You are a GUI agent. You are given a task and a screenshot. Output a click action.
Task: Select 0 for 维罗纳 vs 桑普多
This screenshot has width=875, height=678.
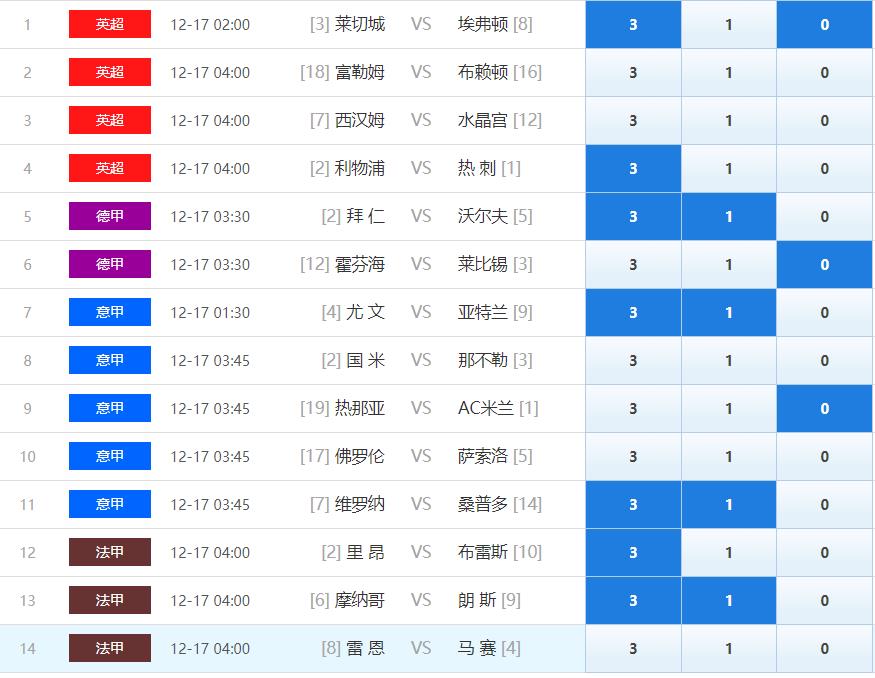pos(824,504)
